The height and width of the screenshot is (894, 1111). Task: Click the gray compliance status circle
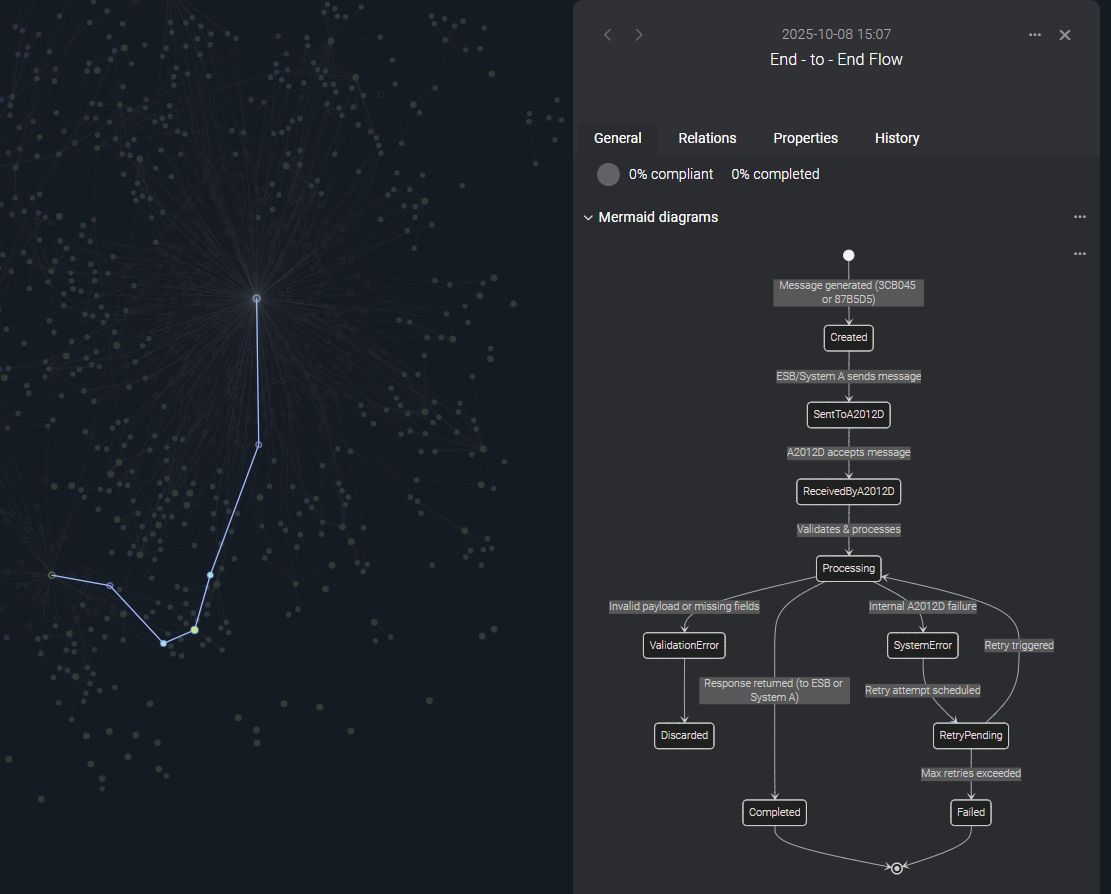click(x=608, y=174)
